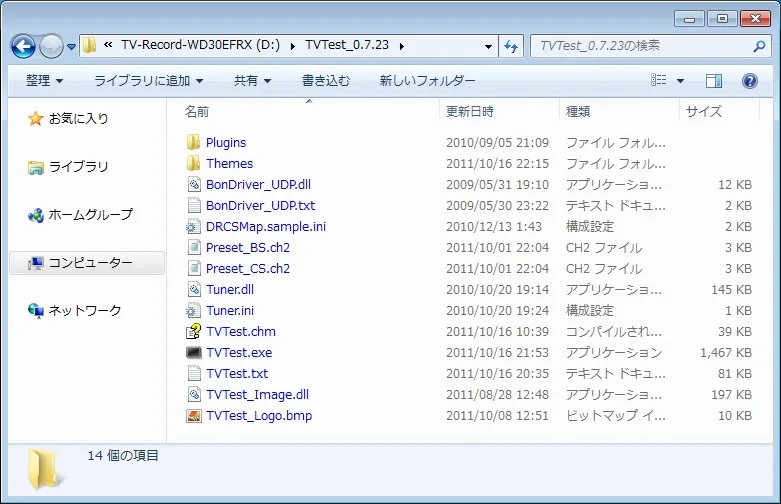Click the search magnifier icon
The width and height of the screenshot is (781, 504).
(759, 46)
